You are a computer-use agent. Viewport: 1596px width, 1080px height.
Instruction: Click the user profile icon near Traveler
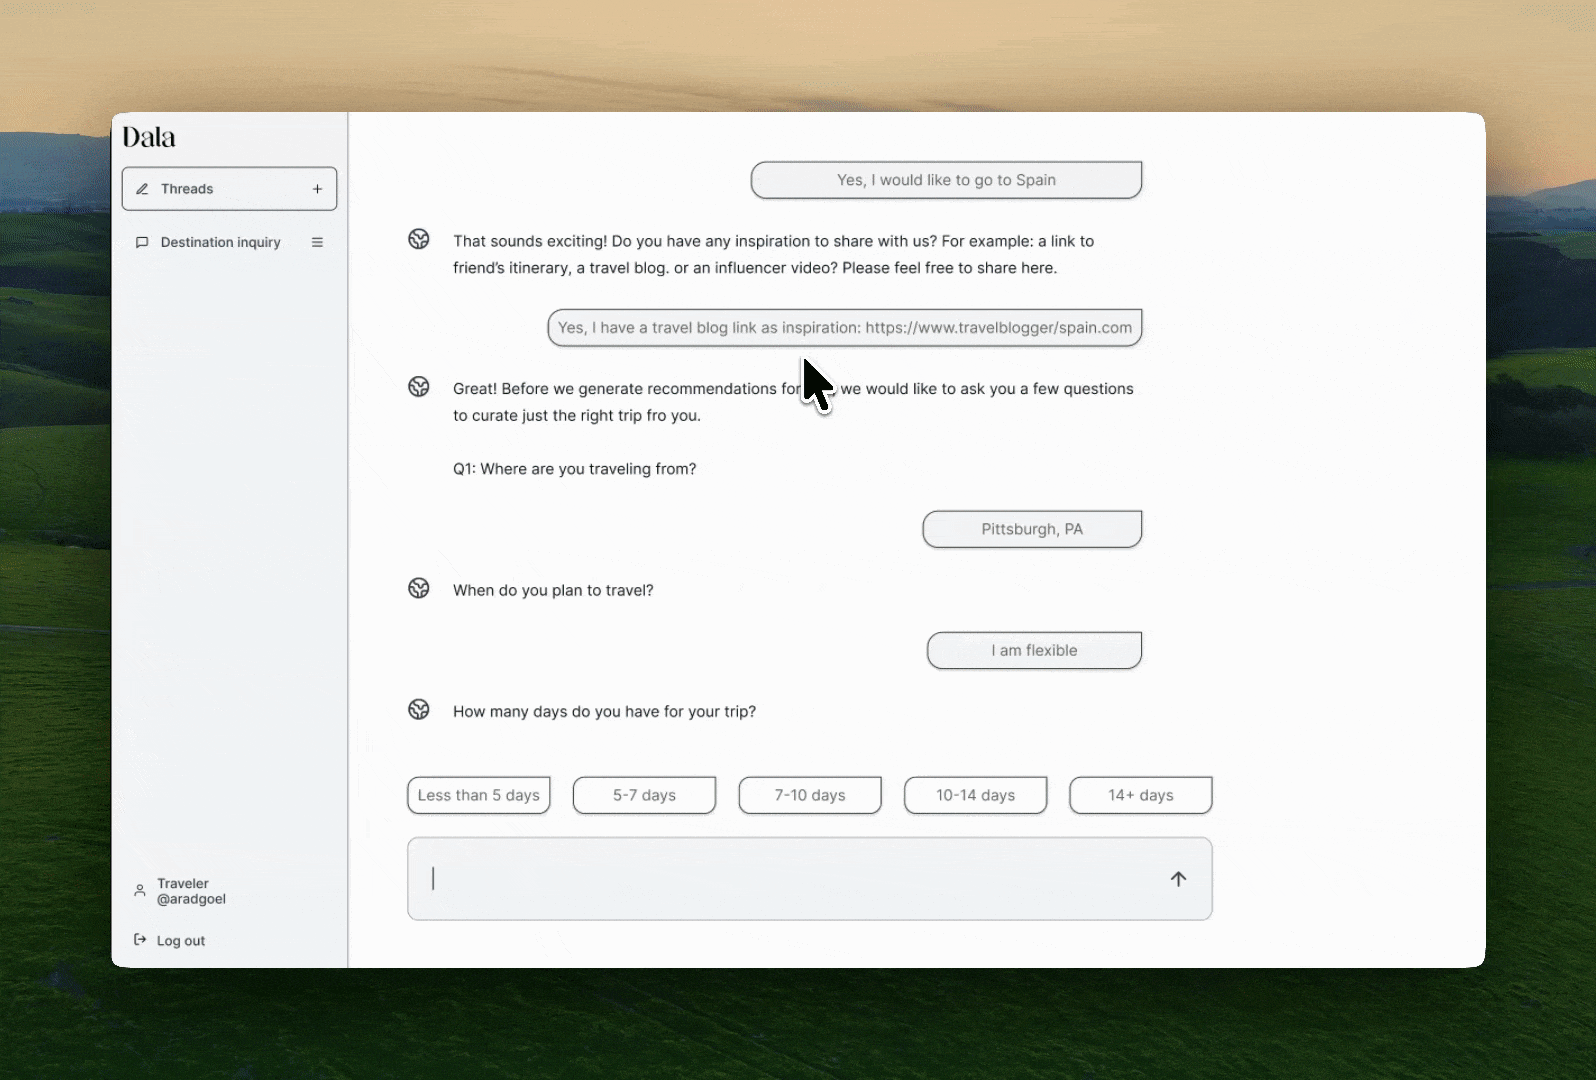(x=140, y=890)
